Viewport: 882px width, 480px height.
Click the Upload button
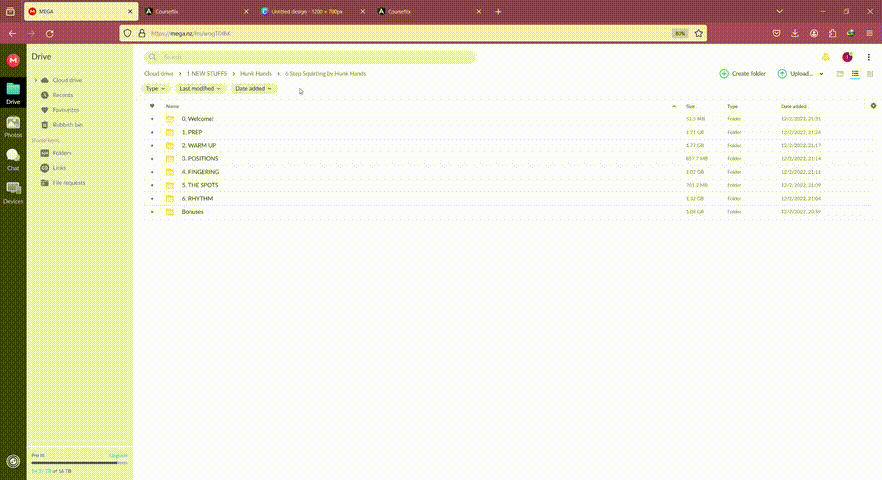click(795, 74)
